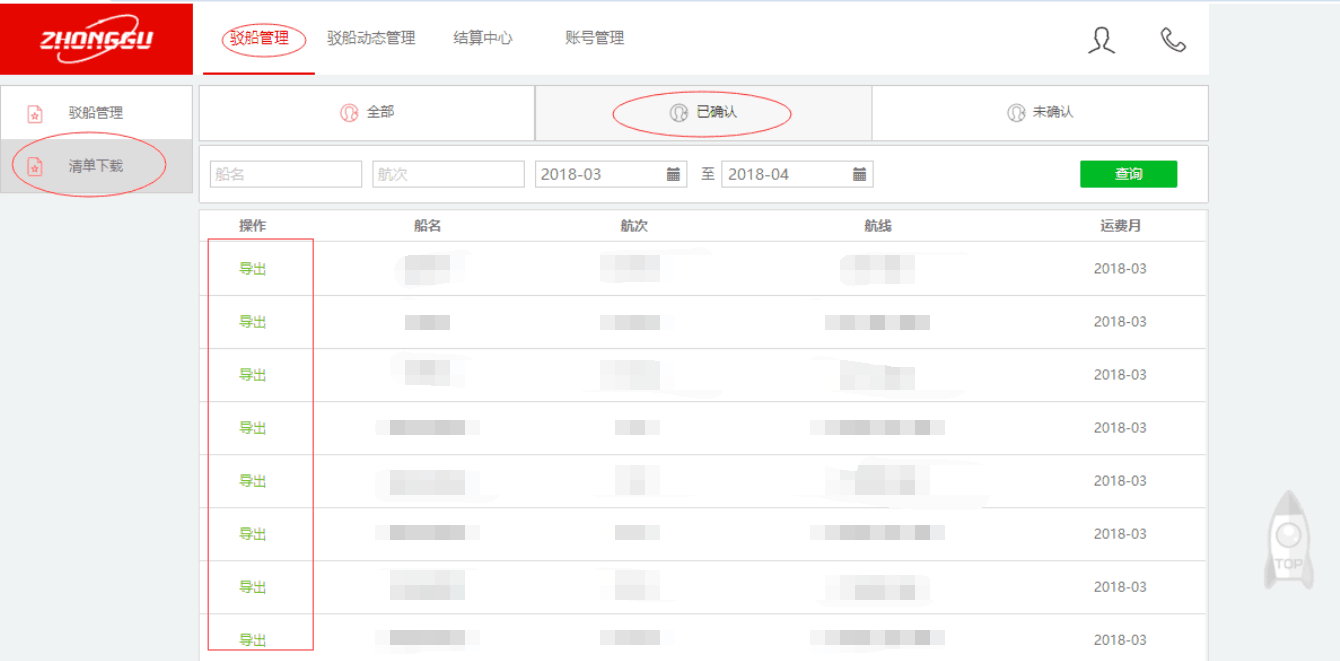Click the icon on 全部 tab
1340x661 pixels.
[x=349, y=113]
